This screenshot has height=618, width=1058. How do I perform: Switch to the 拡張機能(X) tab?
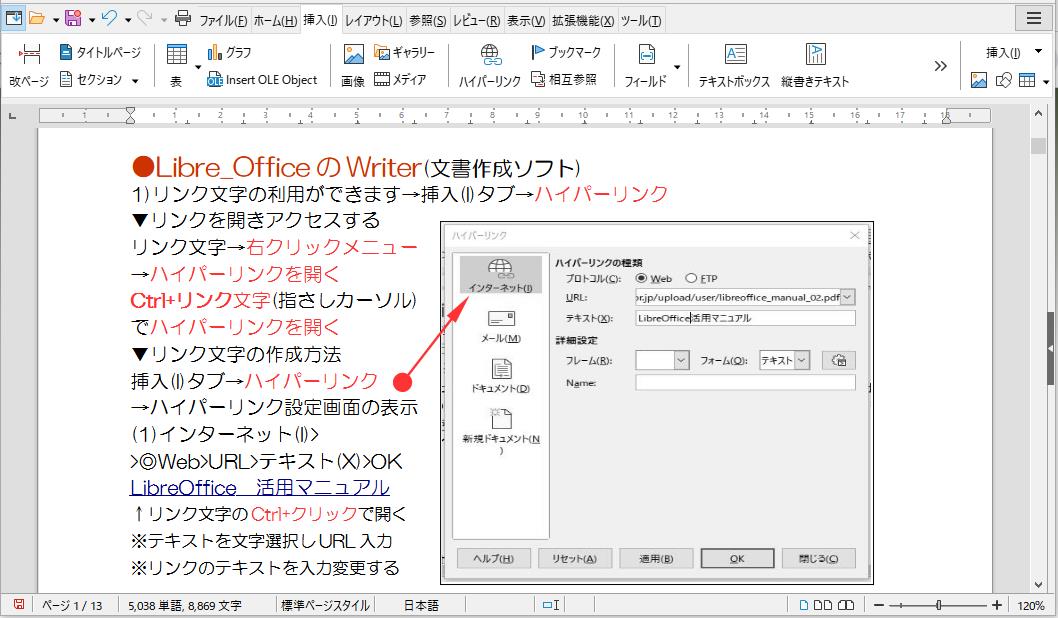click(x=583, y=20)
